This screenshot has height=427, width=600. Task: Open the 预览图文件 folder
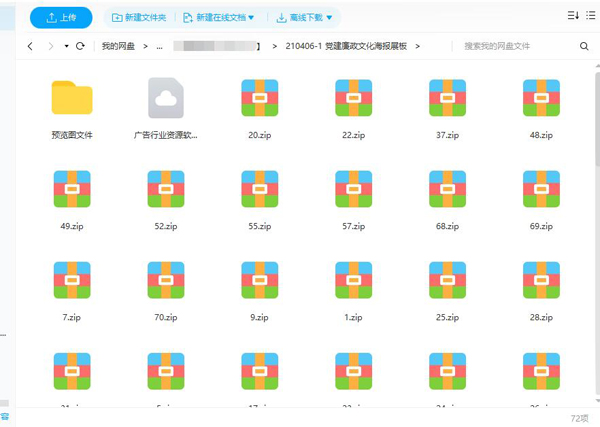(x=72, y=98)
